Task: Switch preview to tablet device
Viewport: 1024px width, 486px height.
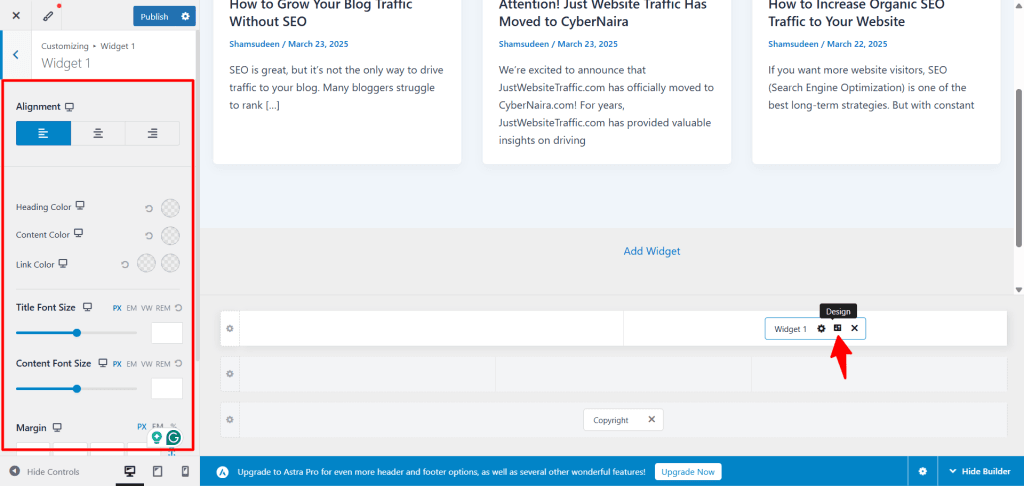Action: [157, 471]
